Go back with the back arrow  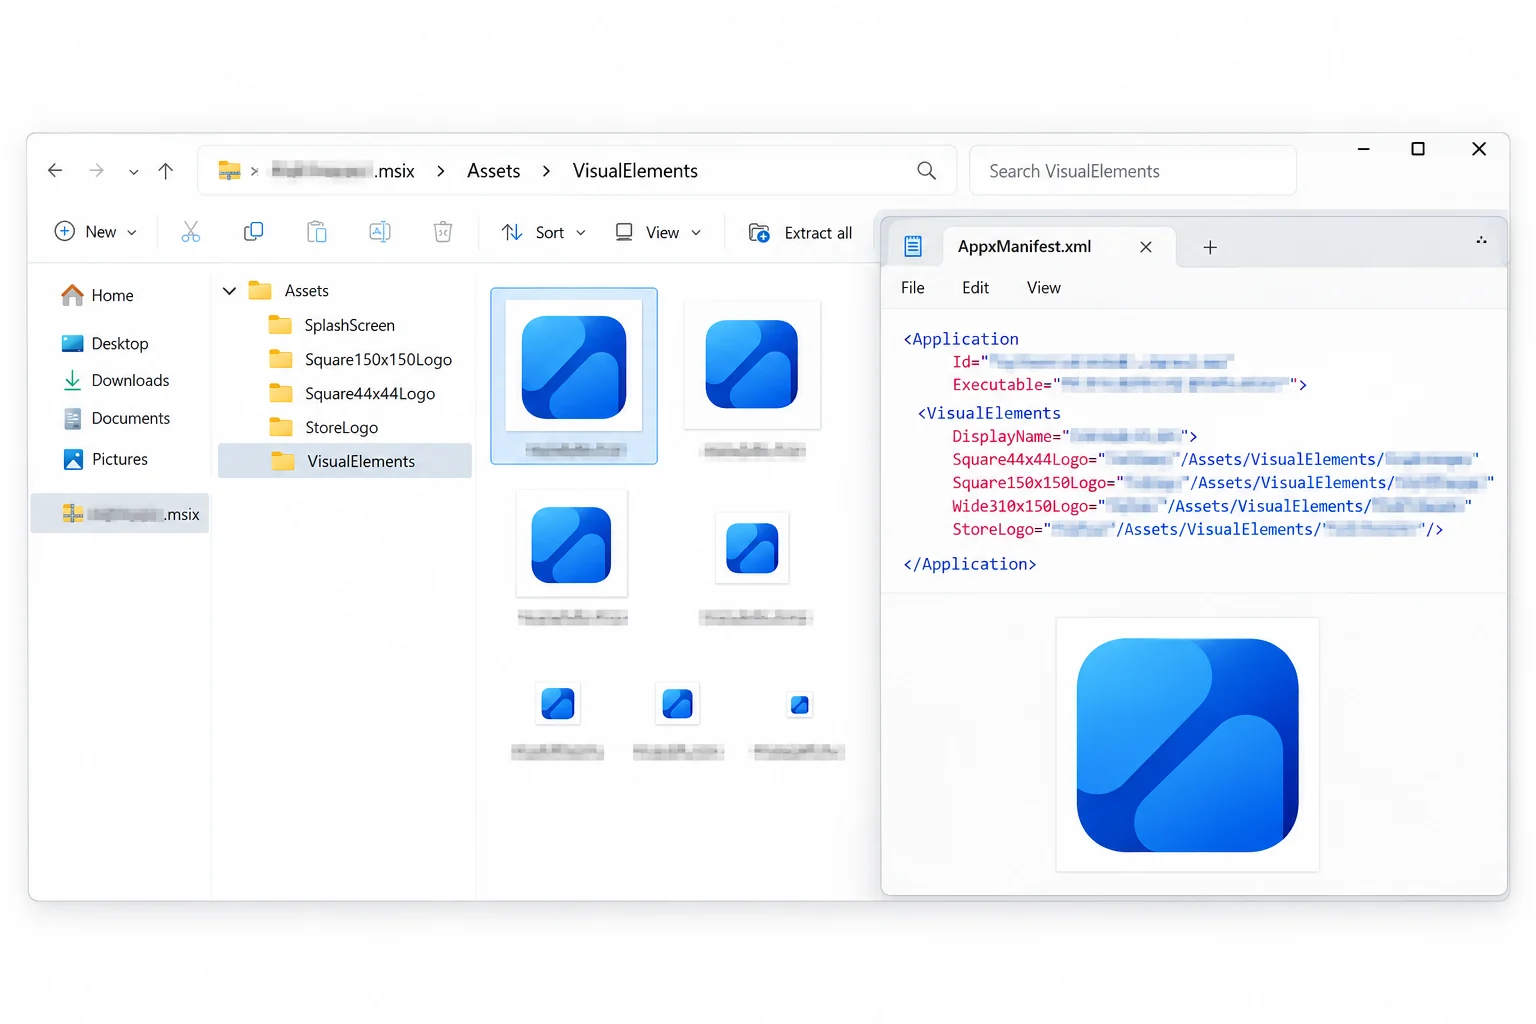pyautogui.click(x=55, y=171)
